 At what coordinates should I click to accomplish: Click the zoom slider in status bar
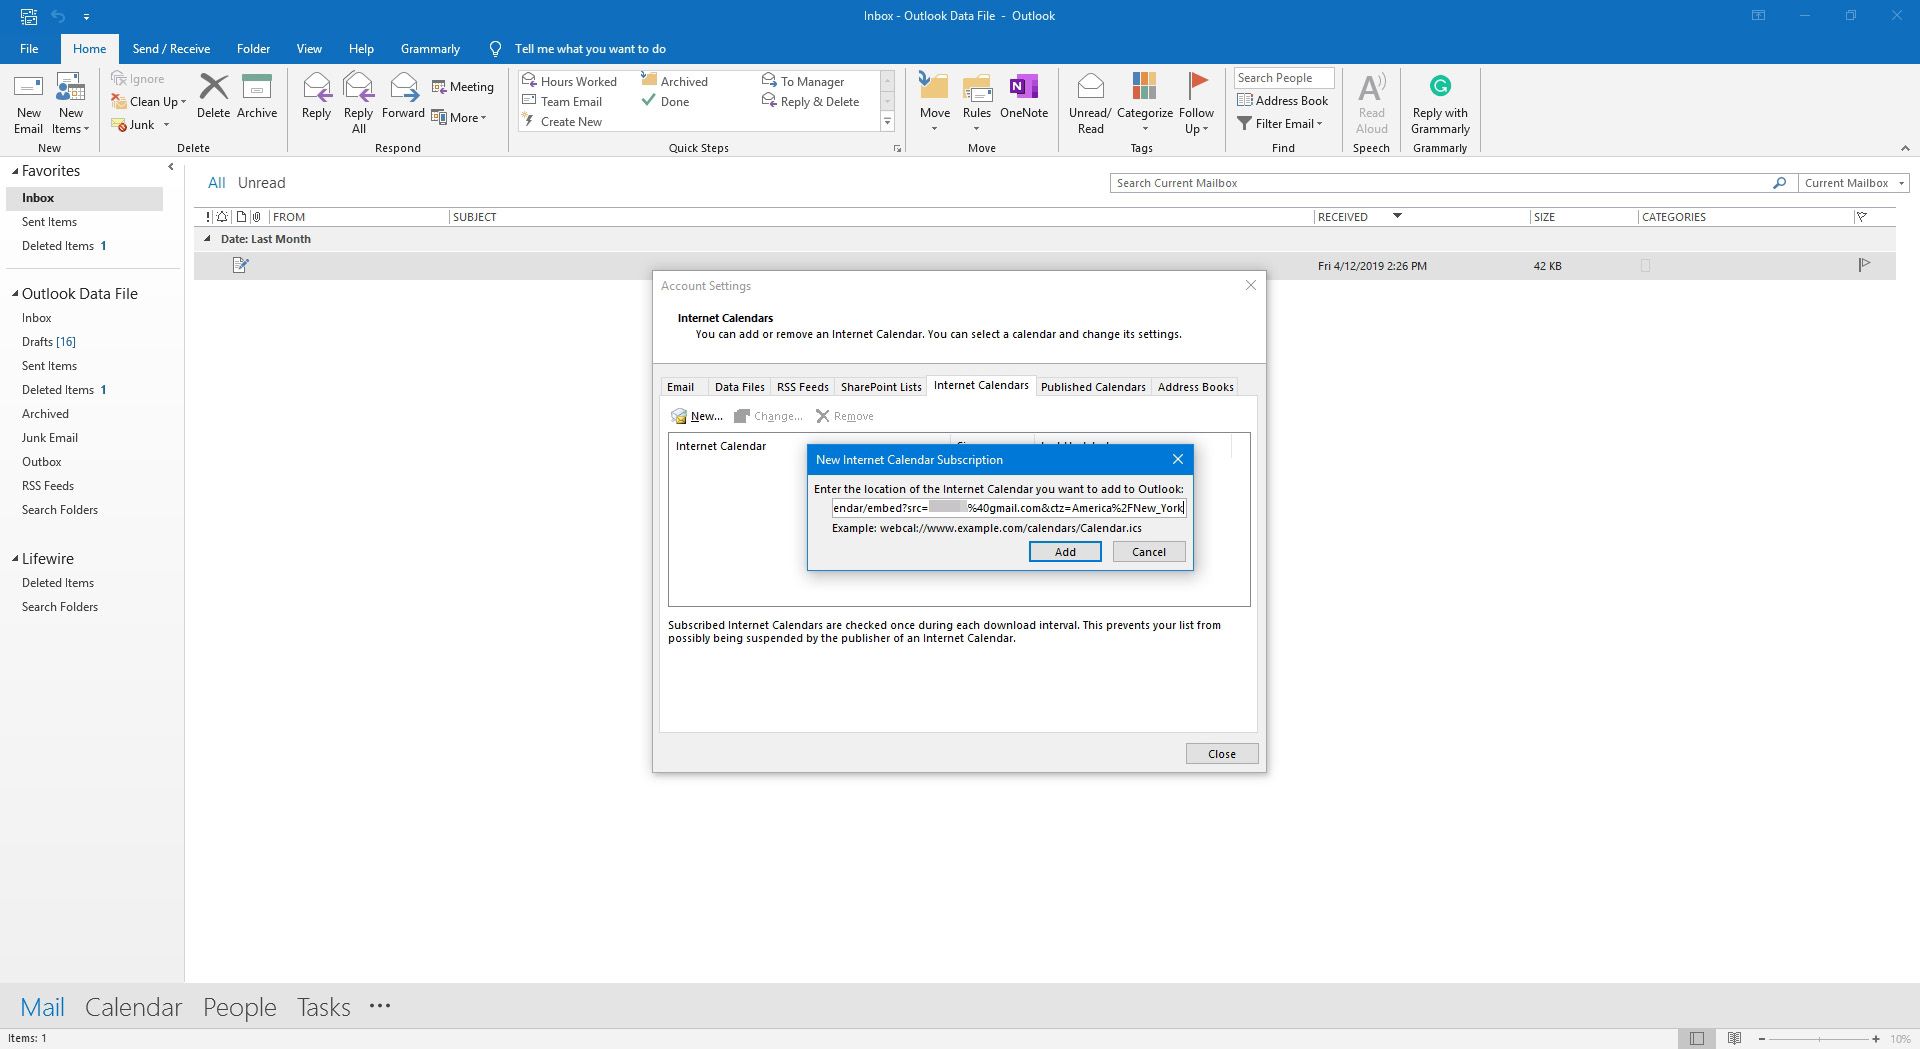(x=1818, y=1039)
